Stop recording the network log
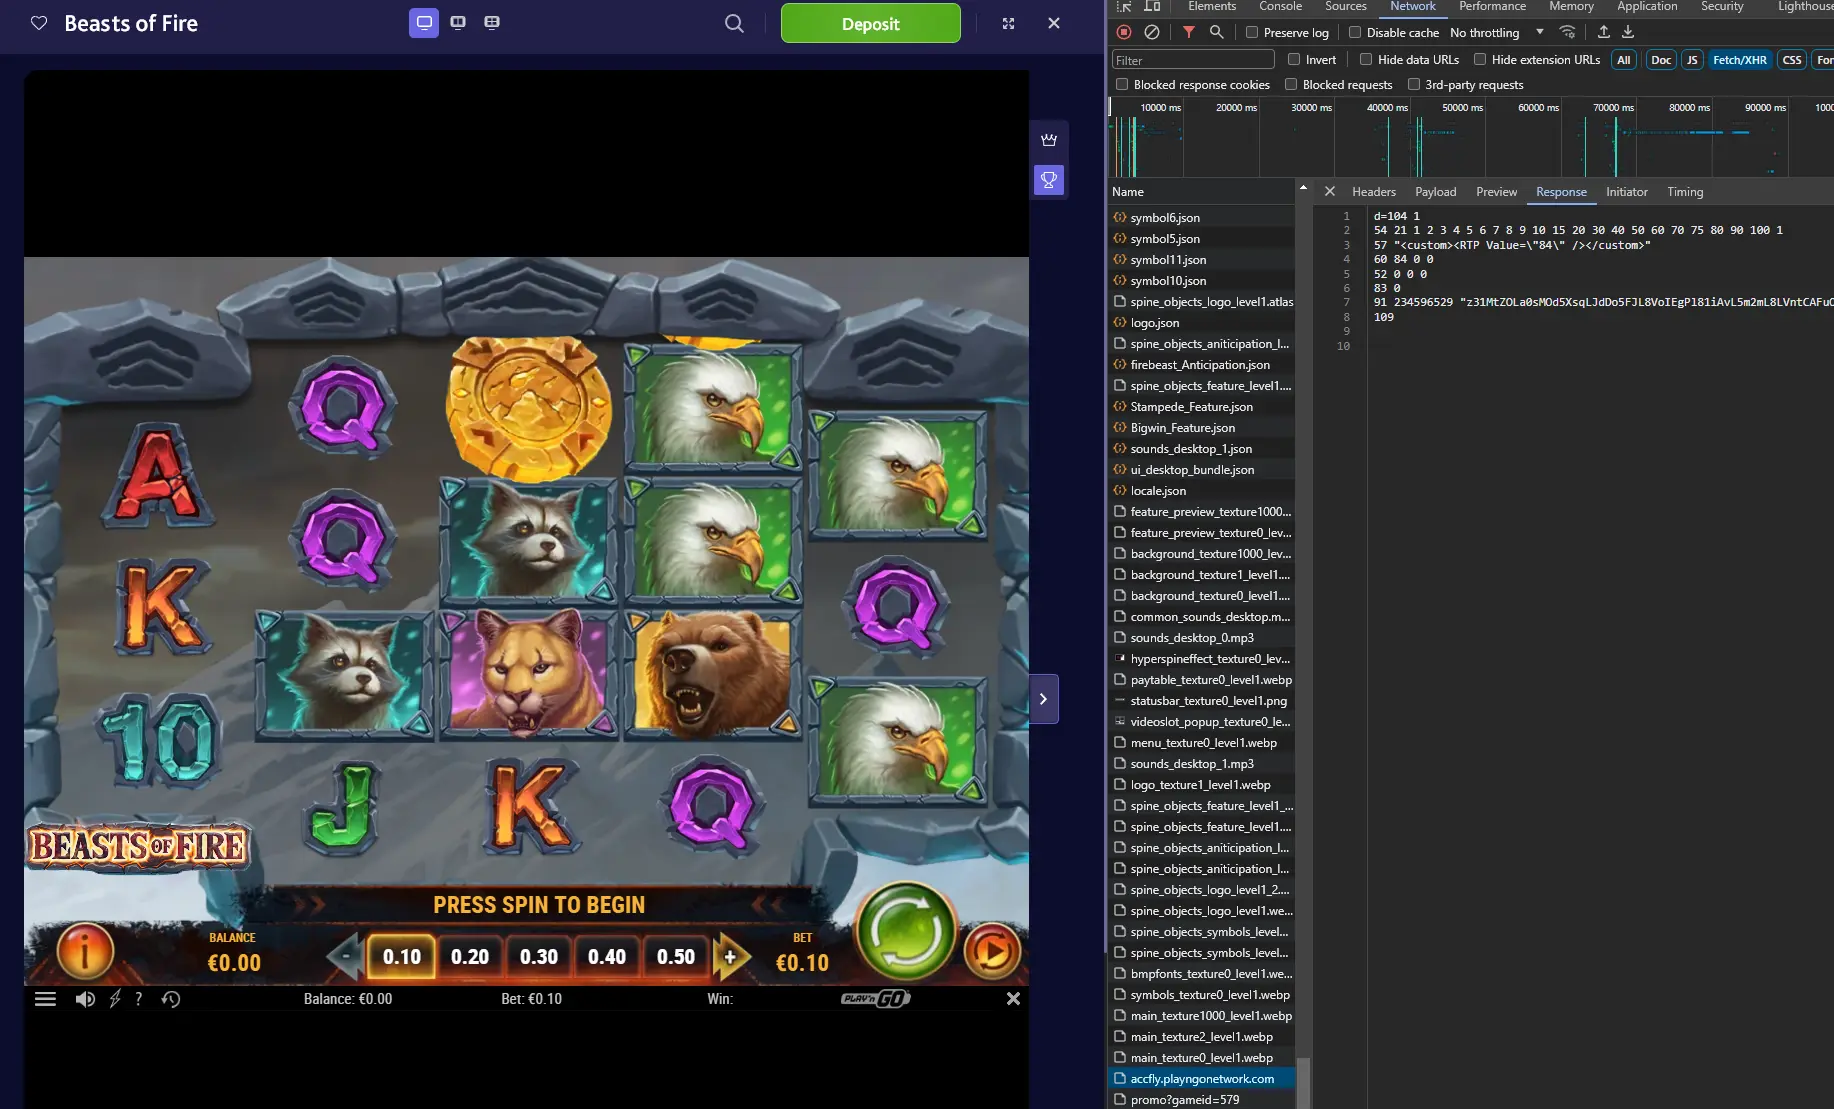Image resolution: width=1834 pixels, height=1109 pixels. pos(1124,32)
